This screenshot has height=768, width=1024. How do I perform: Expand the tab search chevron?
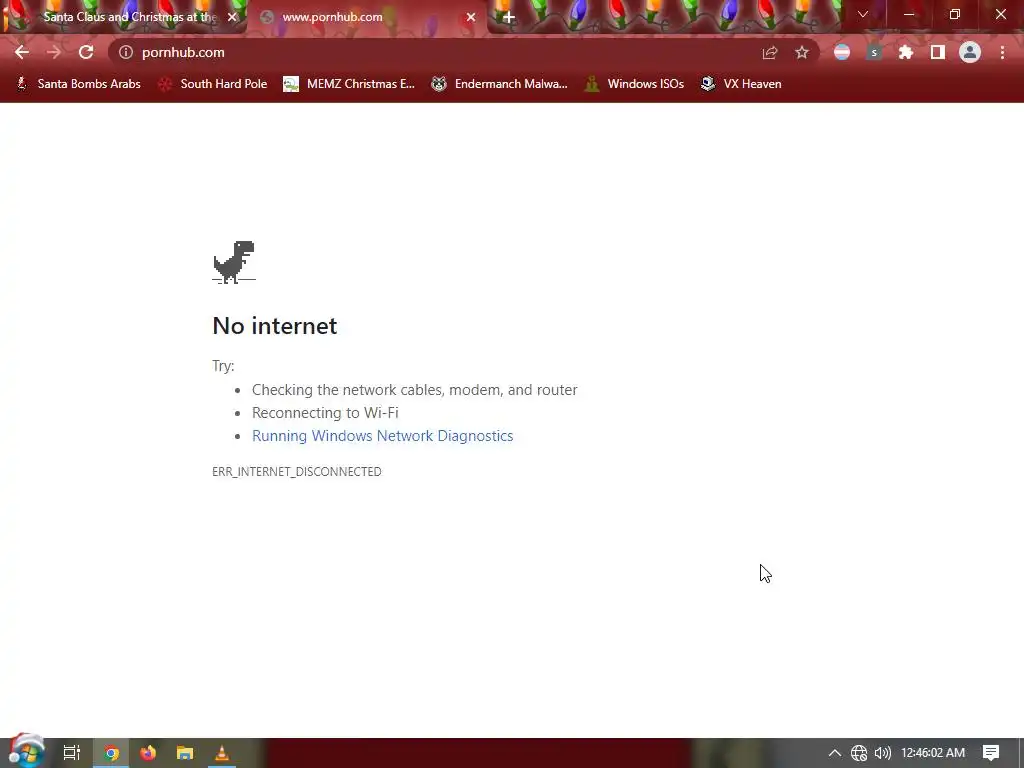point(863,14)
